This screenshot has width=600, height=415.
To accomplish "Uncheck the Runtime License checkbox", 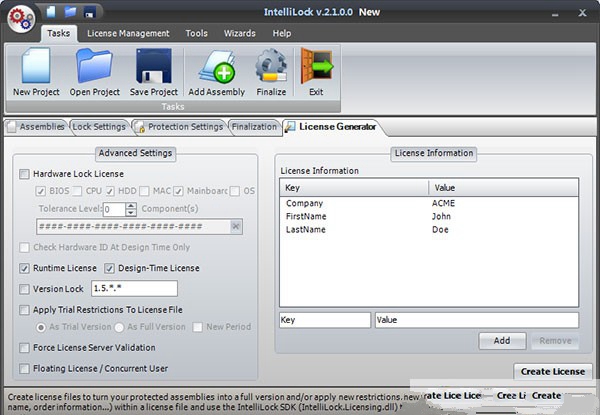I will tap(24, 269).
